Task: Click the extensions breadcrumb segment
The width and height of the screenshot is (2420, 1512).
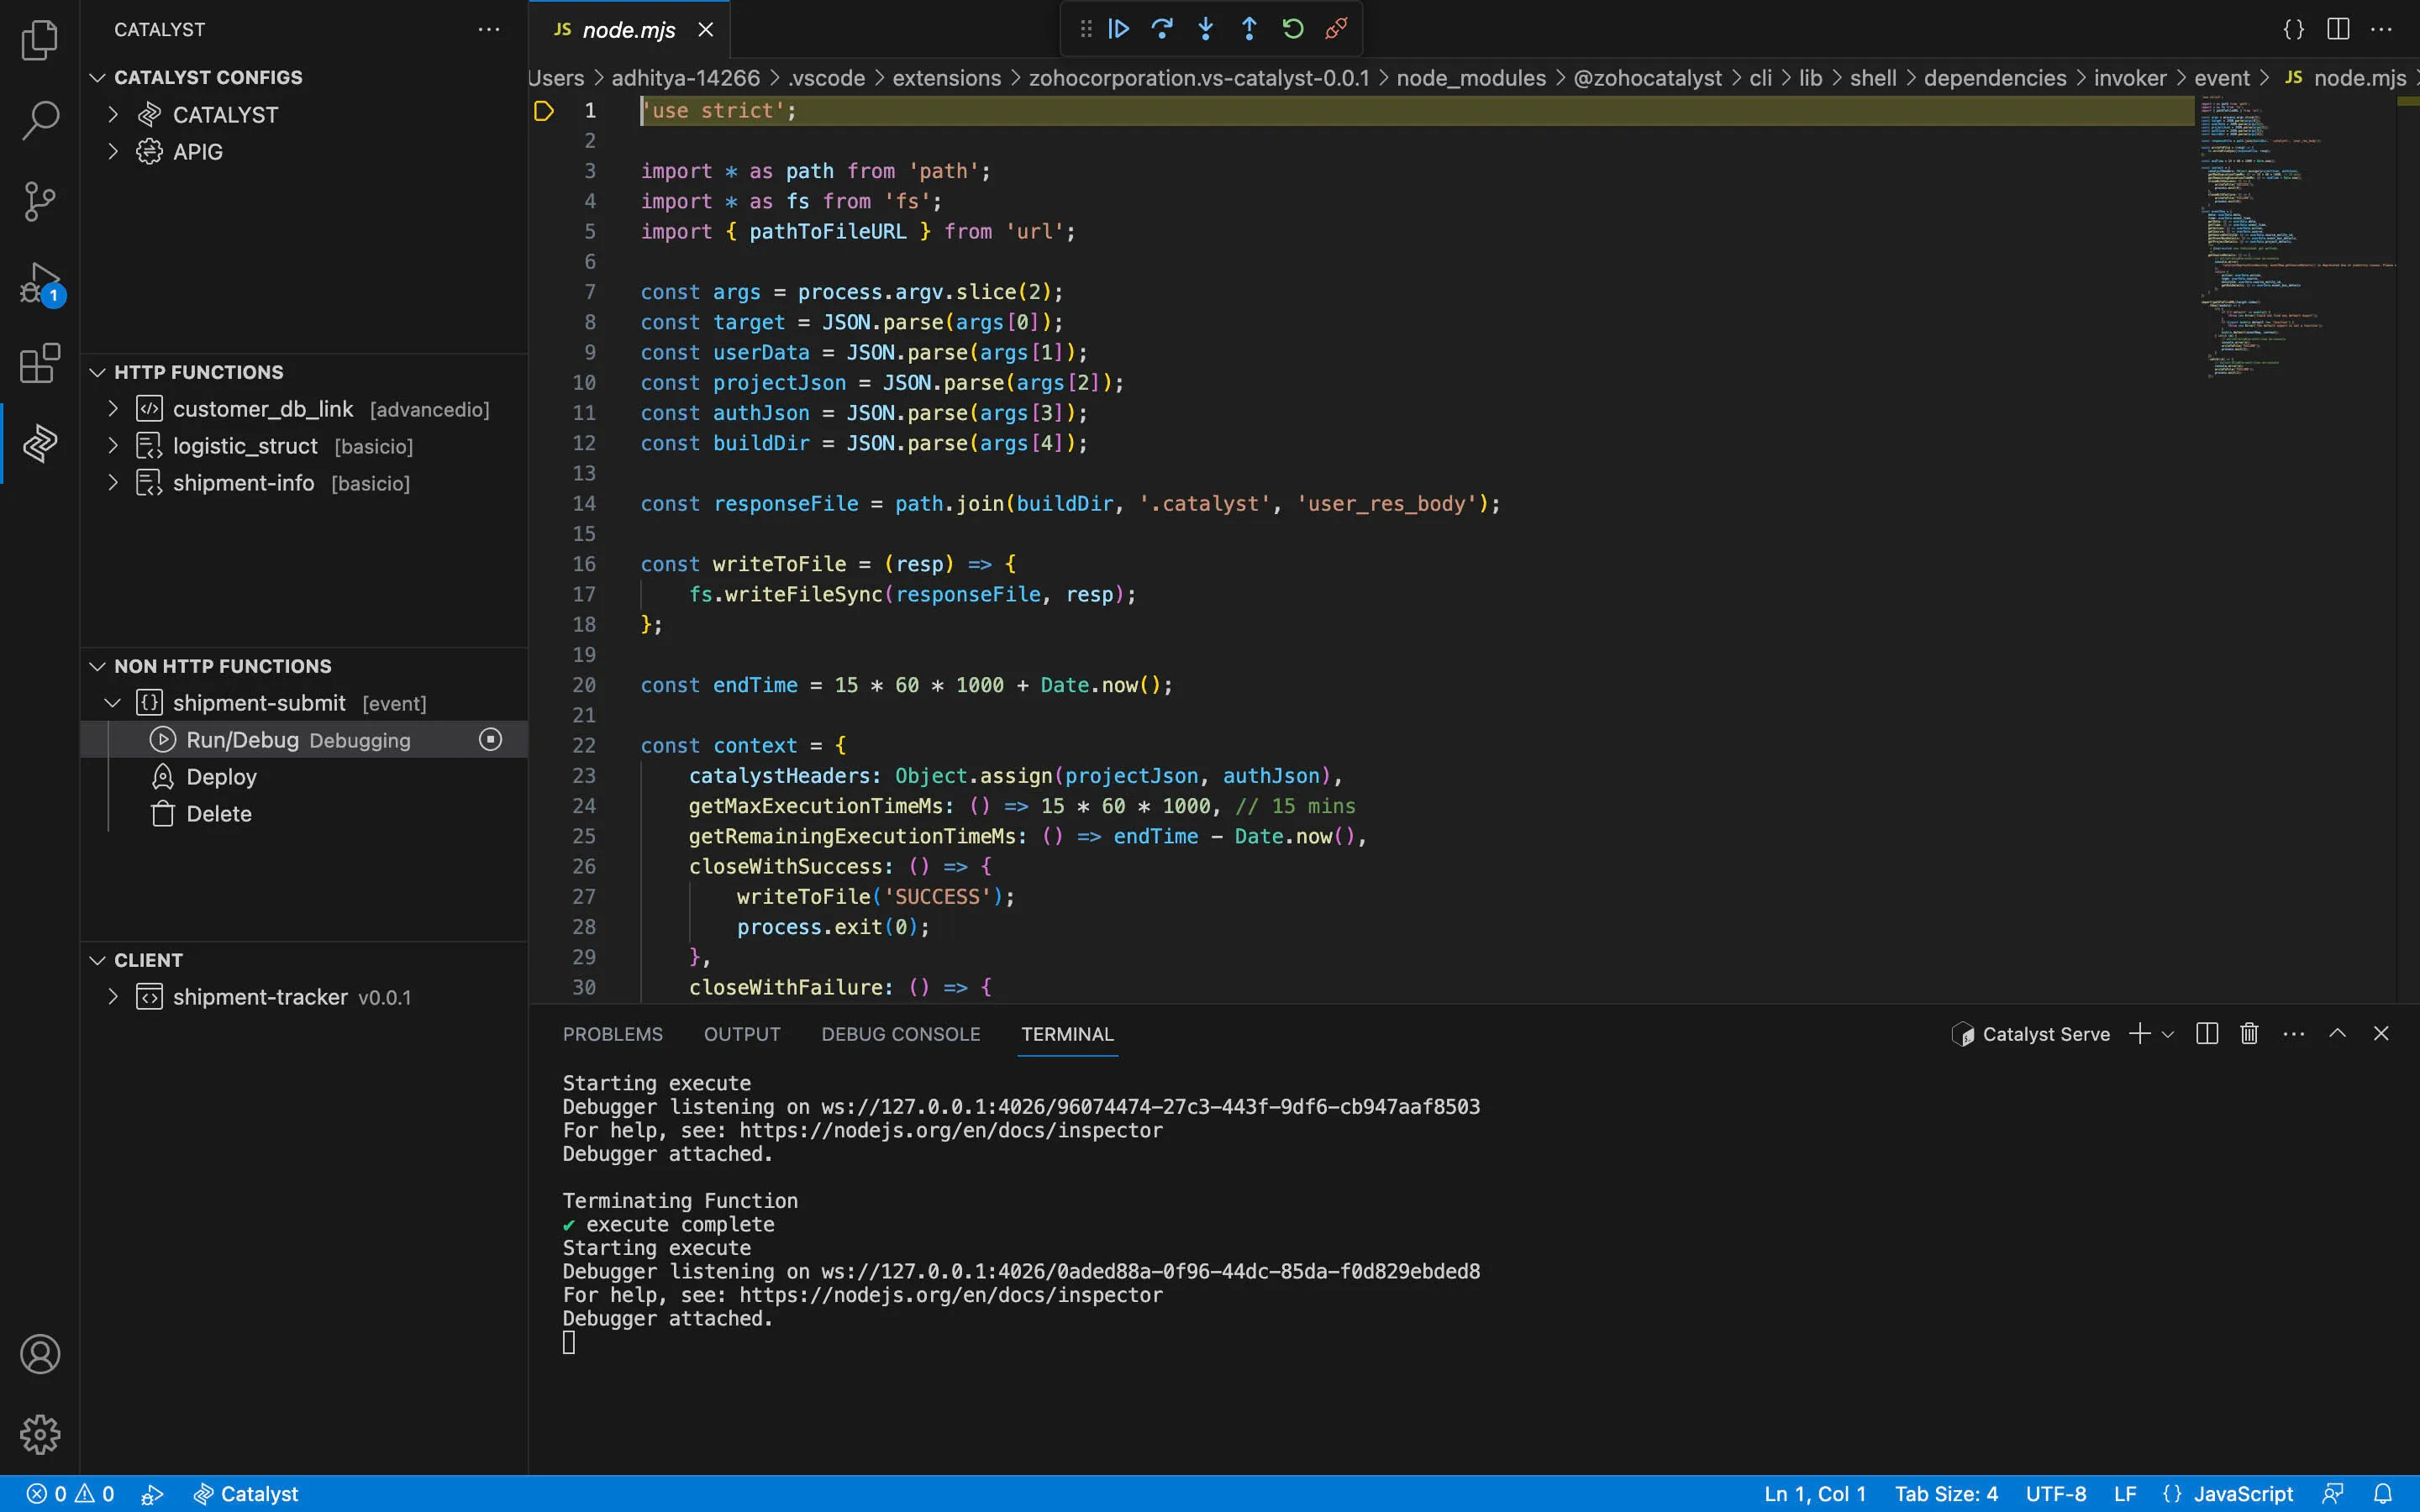Action: pos(946,78)
